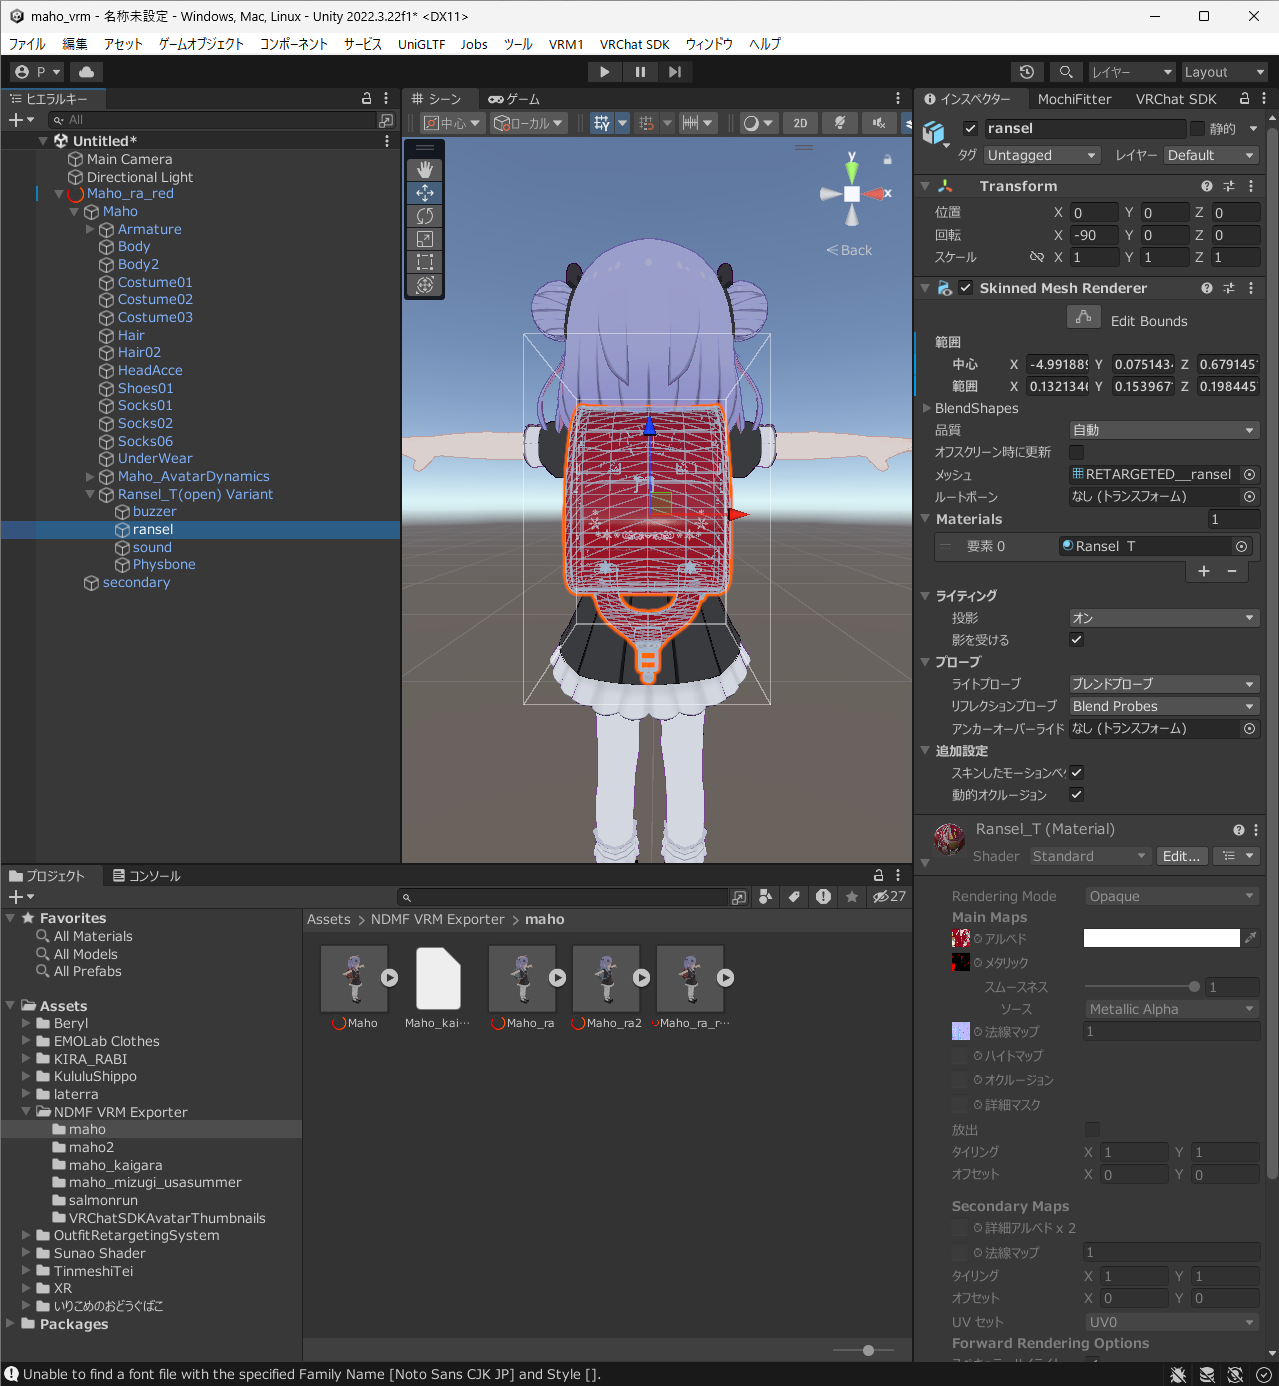1279x1386 pixels.
Task: Select All Materials in Favorites
Action: [x=93, y=936]
